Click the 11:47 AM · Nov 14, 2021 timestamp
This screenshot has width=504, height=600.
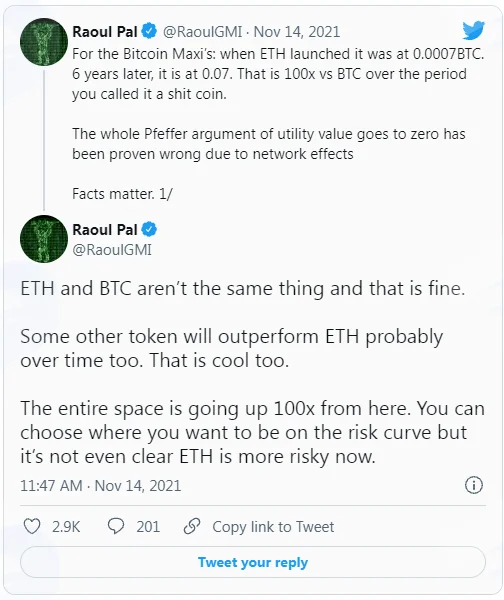click(101, 486)
